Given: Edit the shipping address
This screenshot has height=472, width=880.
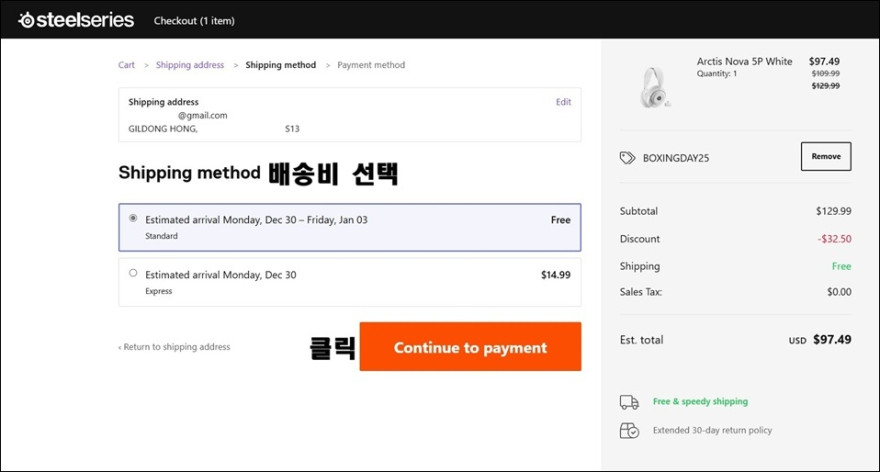Looking at the screenshot, I should coord(563,102).
